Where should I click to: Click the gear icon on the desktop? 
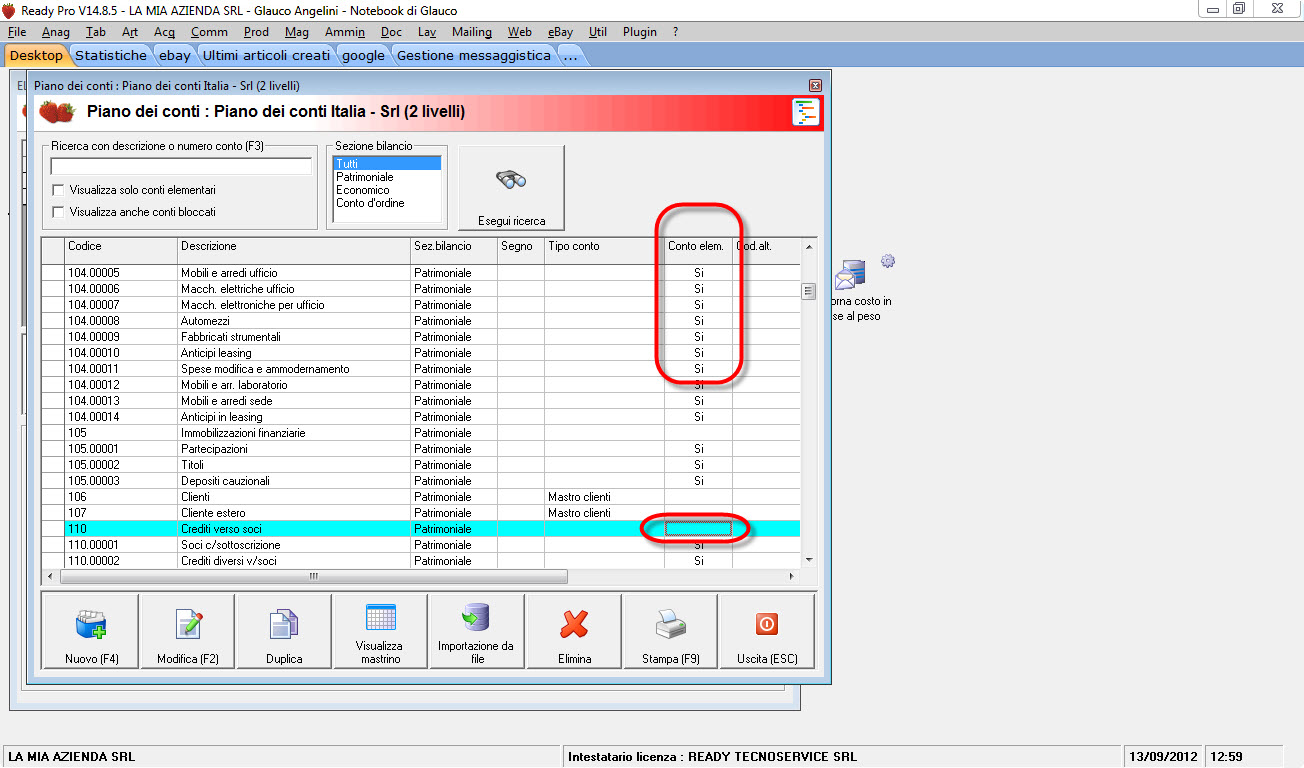(887, 262)
